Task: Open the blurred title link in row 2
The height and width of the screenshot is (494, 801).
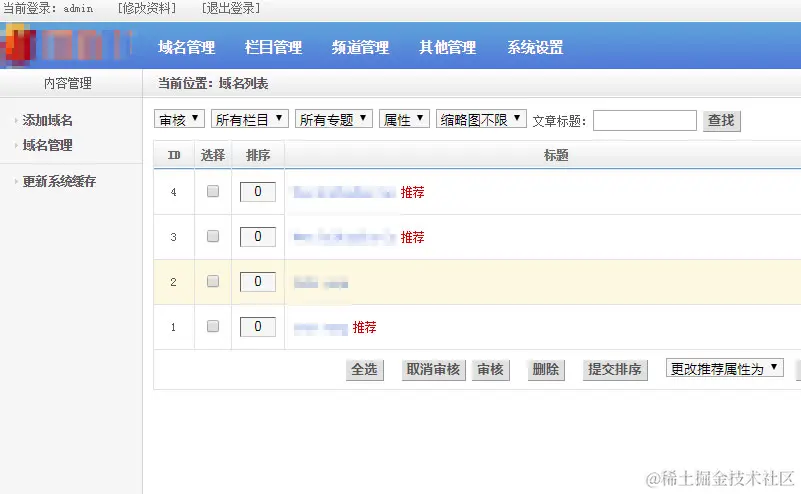Action: [x=321, y=283]
